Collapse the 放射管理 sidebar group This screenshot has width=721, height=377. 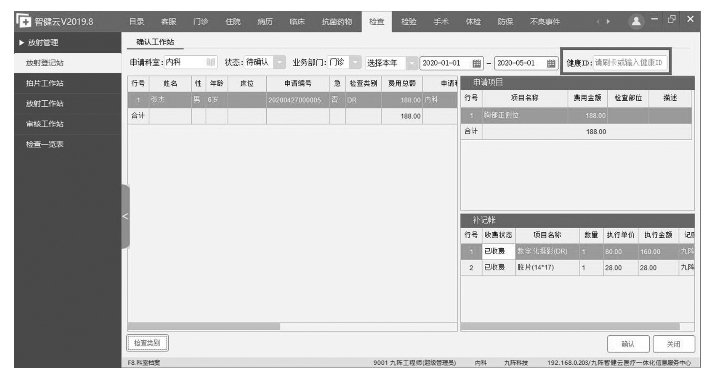point(68,42)
